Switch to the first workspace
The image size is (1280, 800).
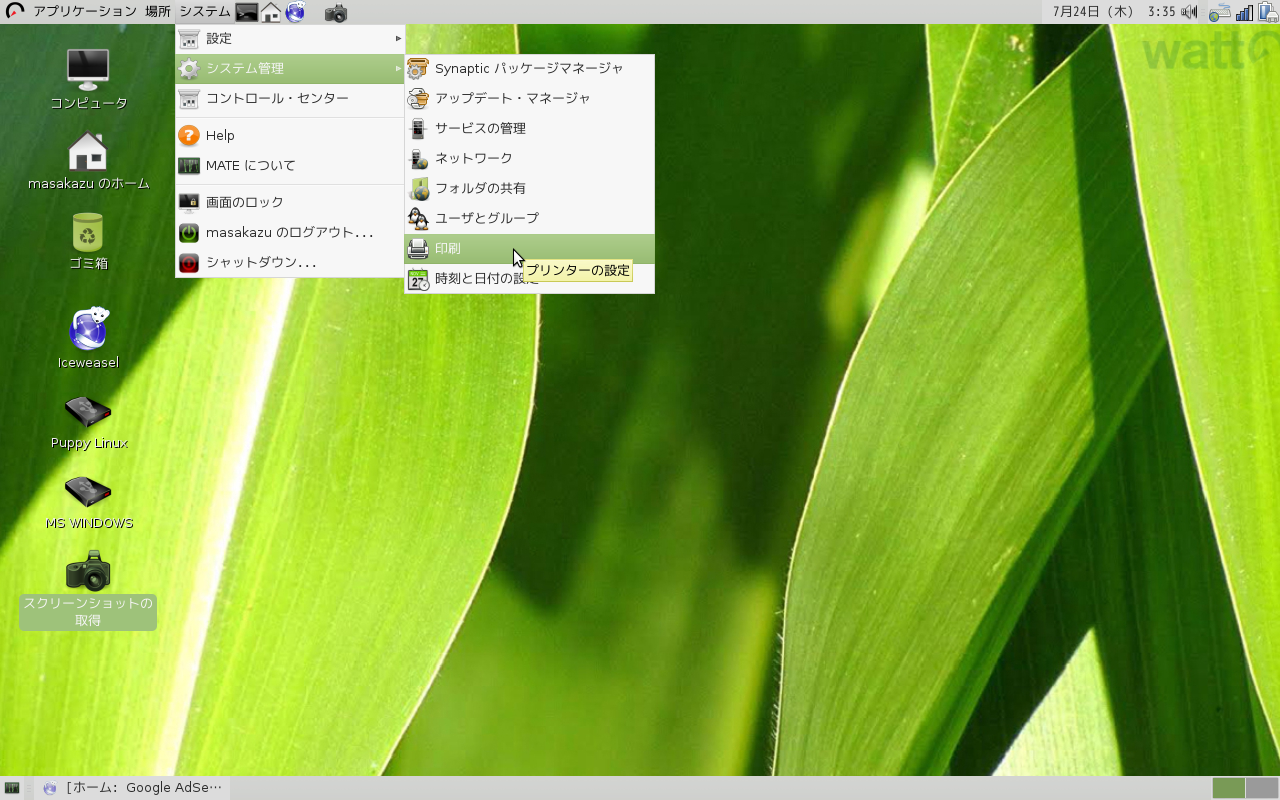1229,788
